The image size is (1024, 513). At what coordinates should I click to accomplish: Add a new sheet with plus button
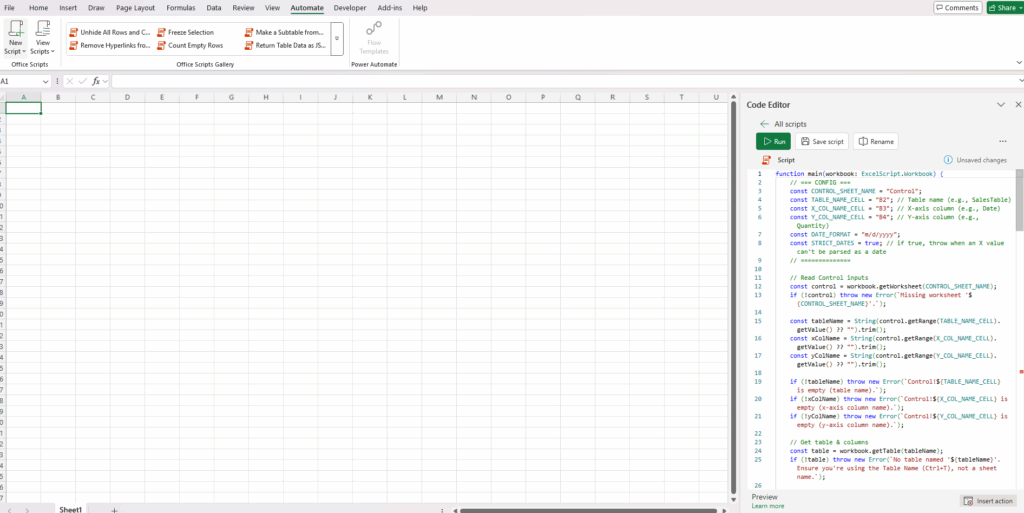pos(114,509)
